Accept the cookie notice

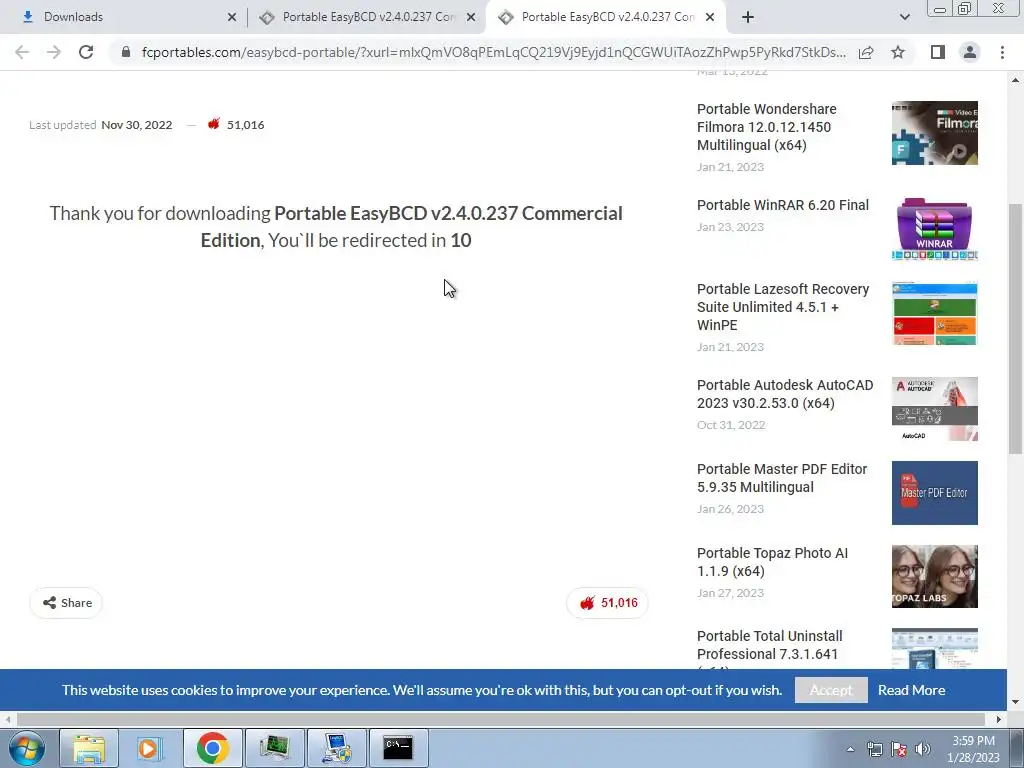[831, 690]
